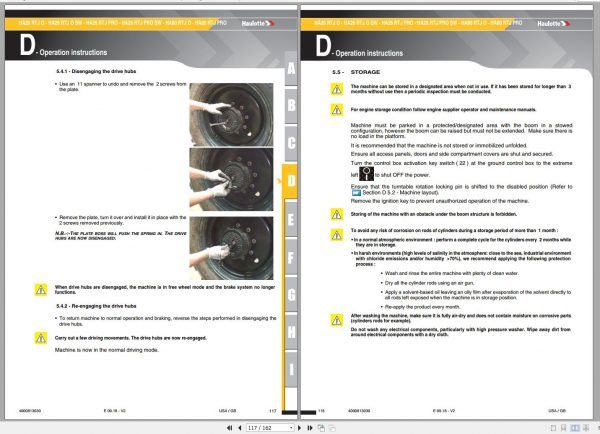
Task: Switch to single page continuous scrolling view
Action: (x=564, y=428)
